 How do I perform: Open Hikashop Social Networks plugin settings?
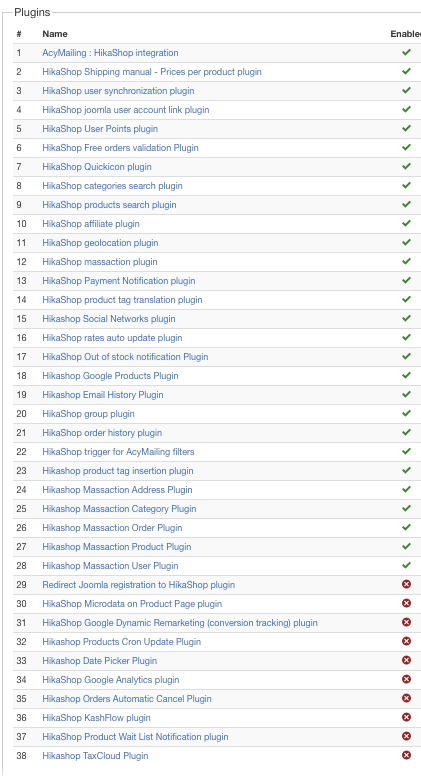(x=109, y=319)
